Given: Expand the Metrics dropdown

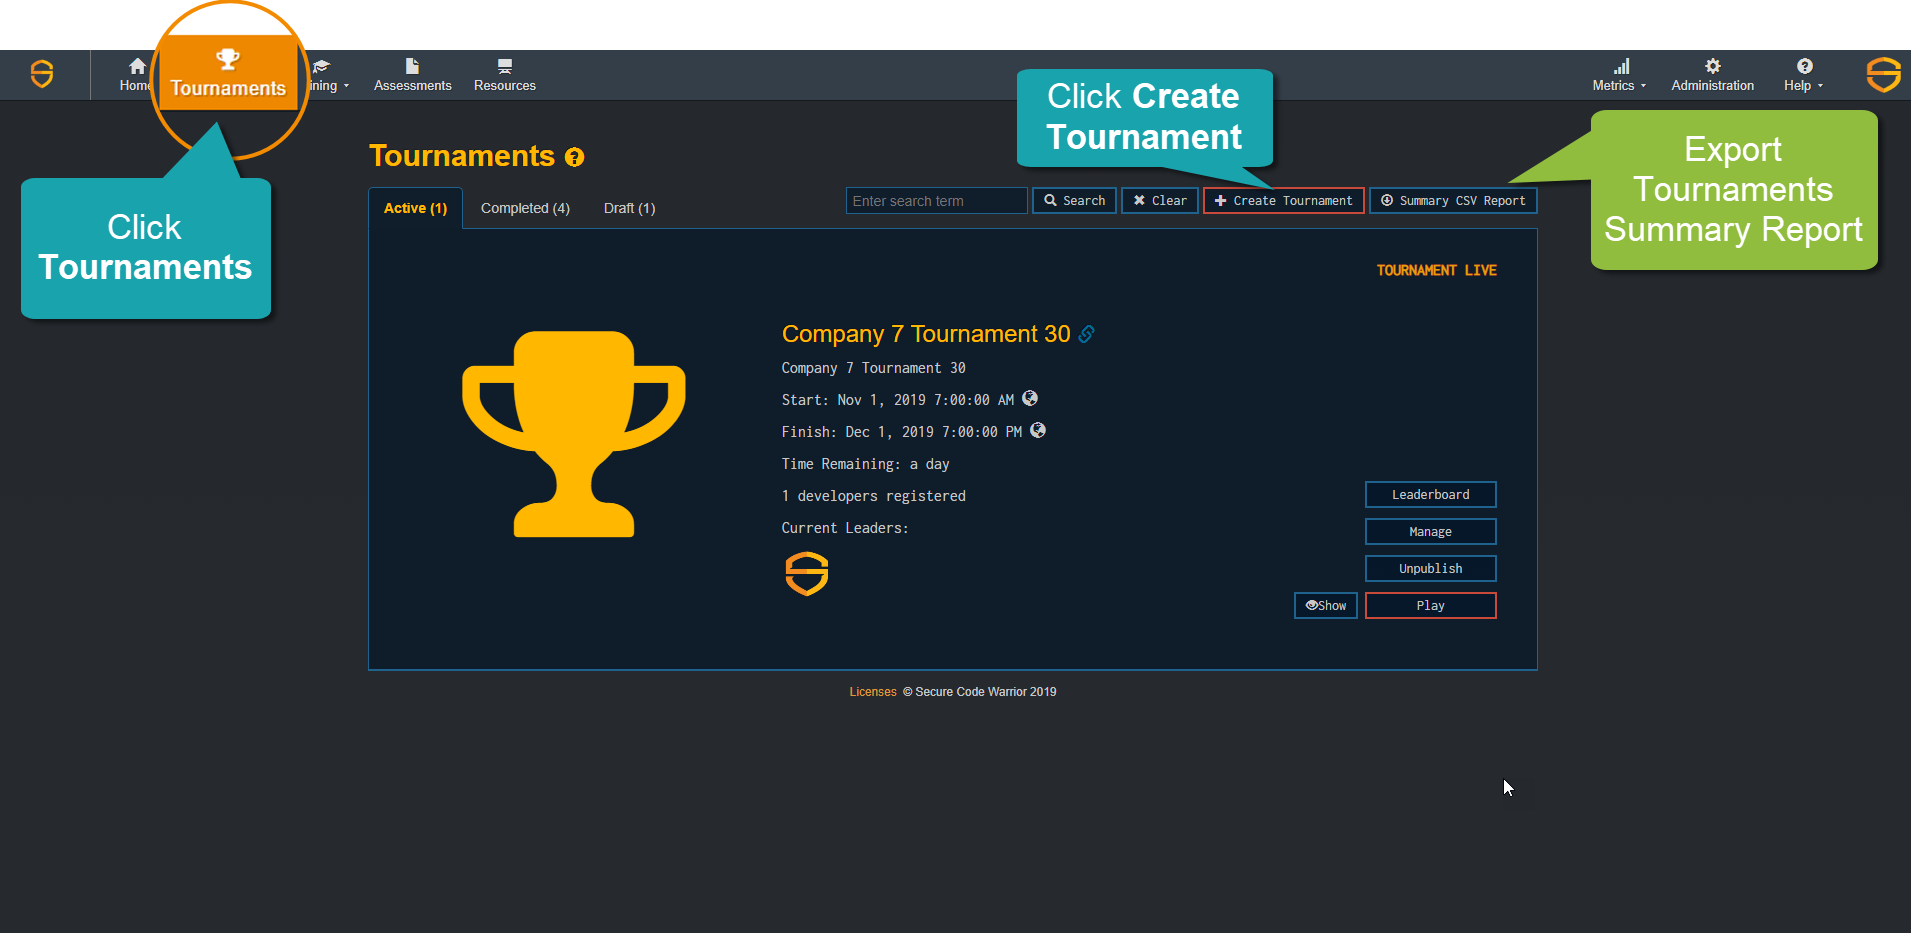Looking at the screenshot, I should [1617, 74].
